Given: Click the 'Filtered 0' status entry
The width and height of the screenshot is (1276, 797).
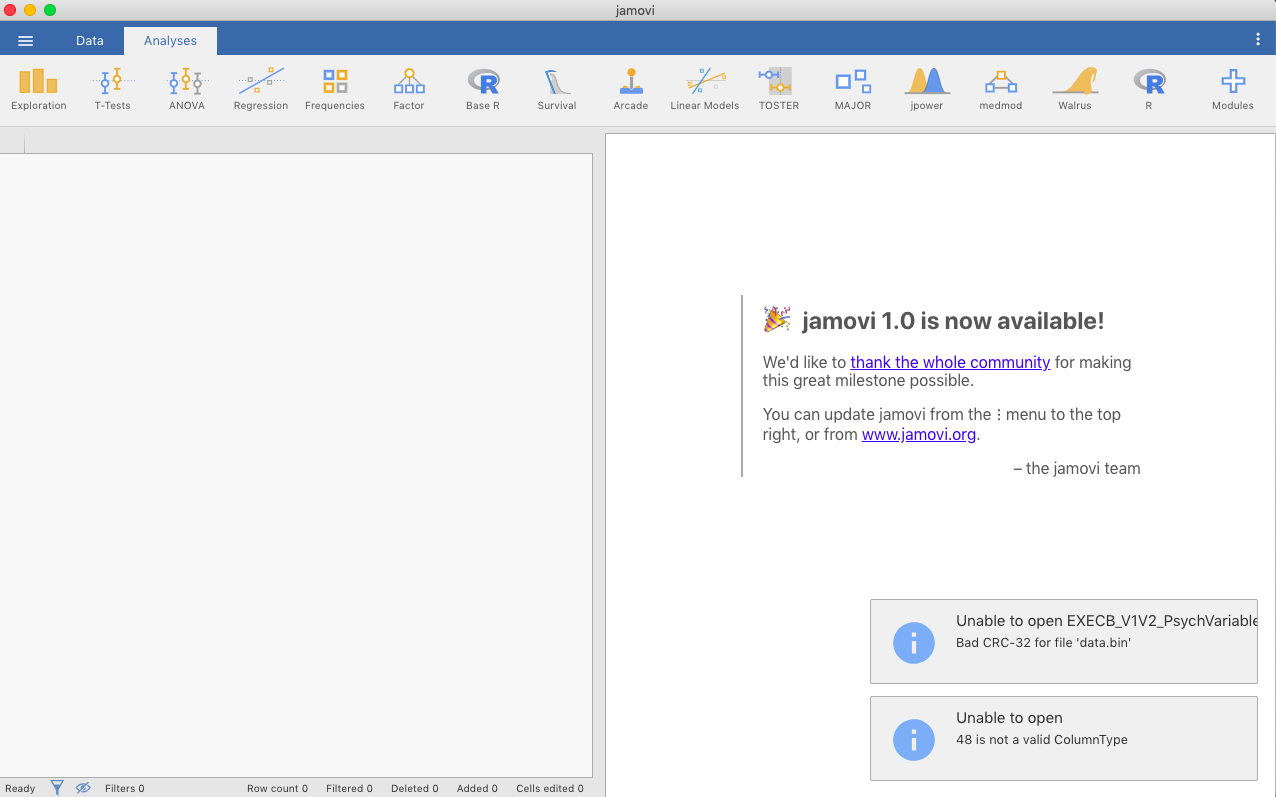Looking at the screenshot, I should 349,789.
